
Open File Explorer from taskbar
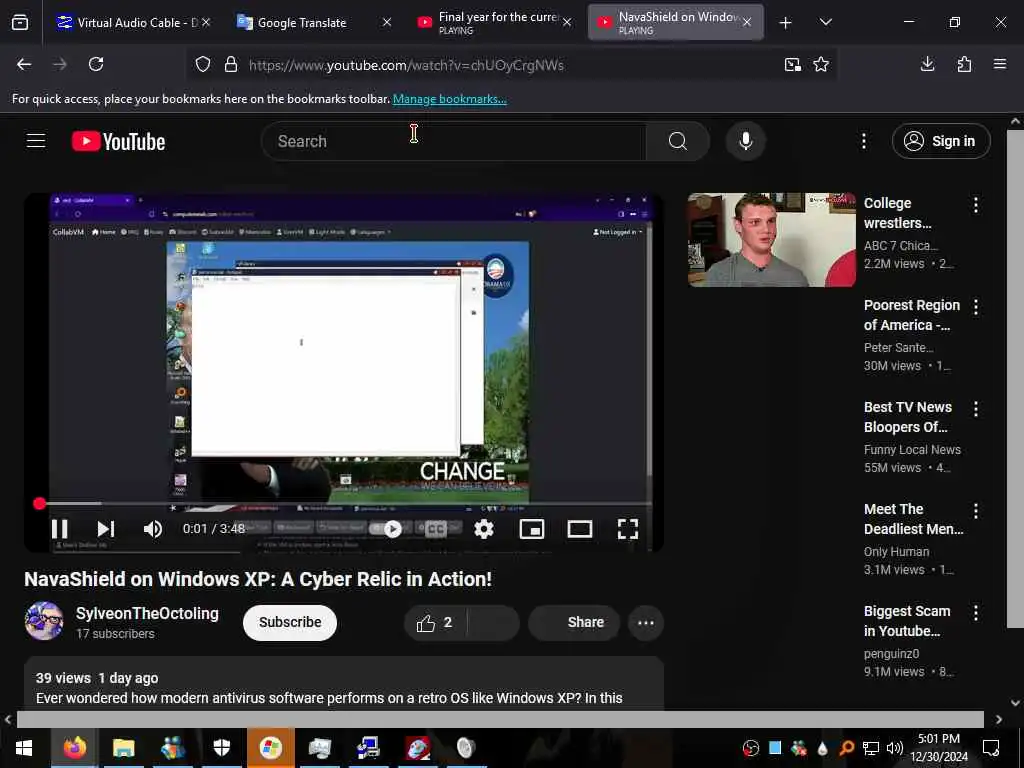123,748
